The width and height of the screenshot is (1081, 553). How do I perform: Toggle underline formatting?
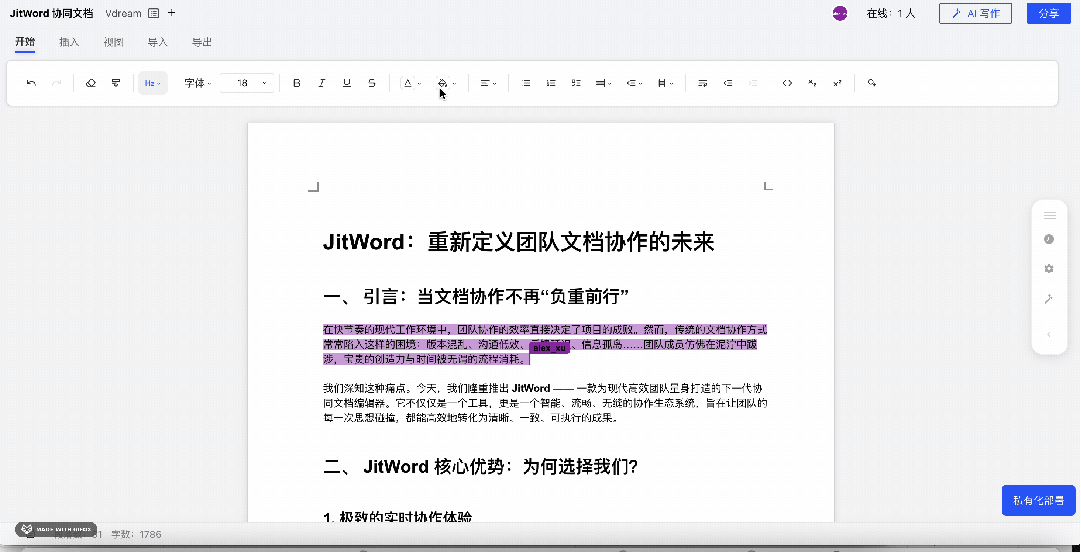347,83
